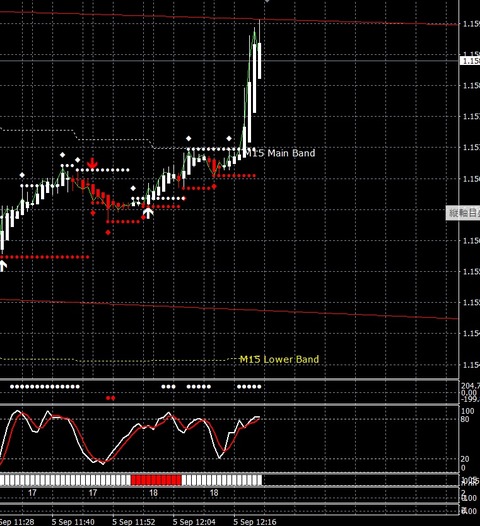
Task: Click the 204.7 indicator scale value
Action: coord(470,386)
